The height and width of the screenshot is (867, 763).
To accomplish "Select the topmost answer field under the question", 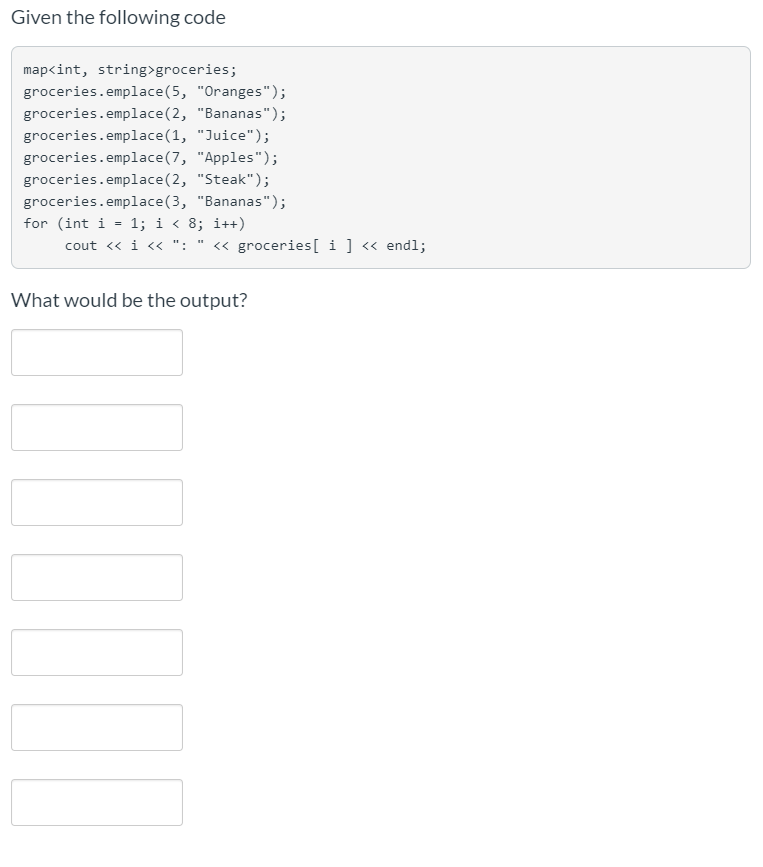I will click(x=96, y=351).
